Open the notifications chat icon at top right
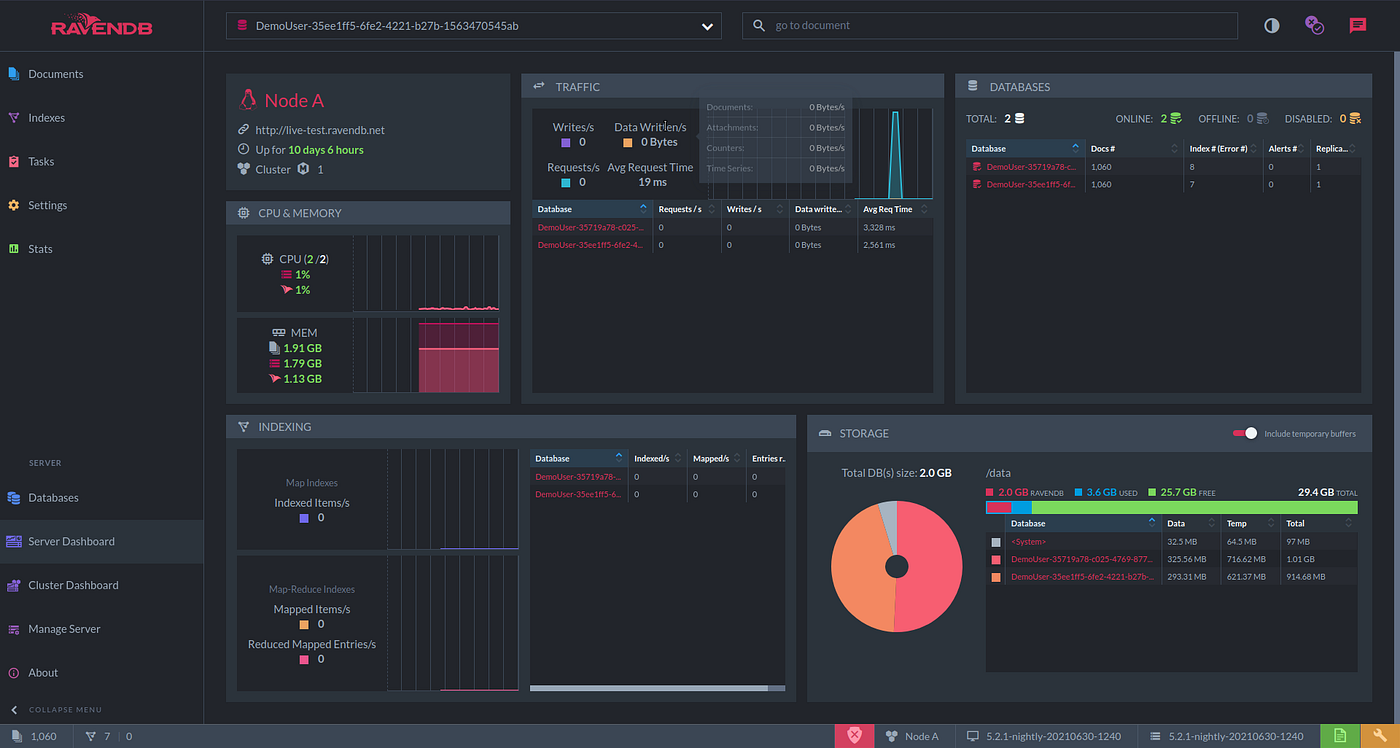 tap(1357, 25)
